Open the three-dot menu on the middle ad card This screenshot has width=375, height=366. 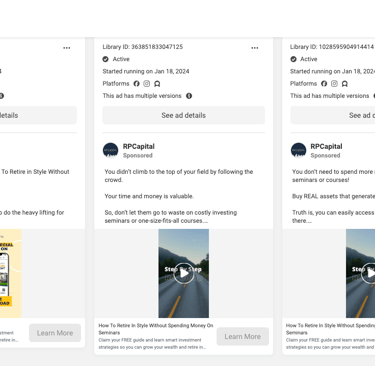click(255, 48)
